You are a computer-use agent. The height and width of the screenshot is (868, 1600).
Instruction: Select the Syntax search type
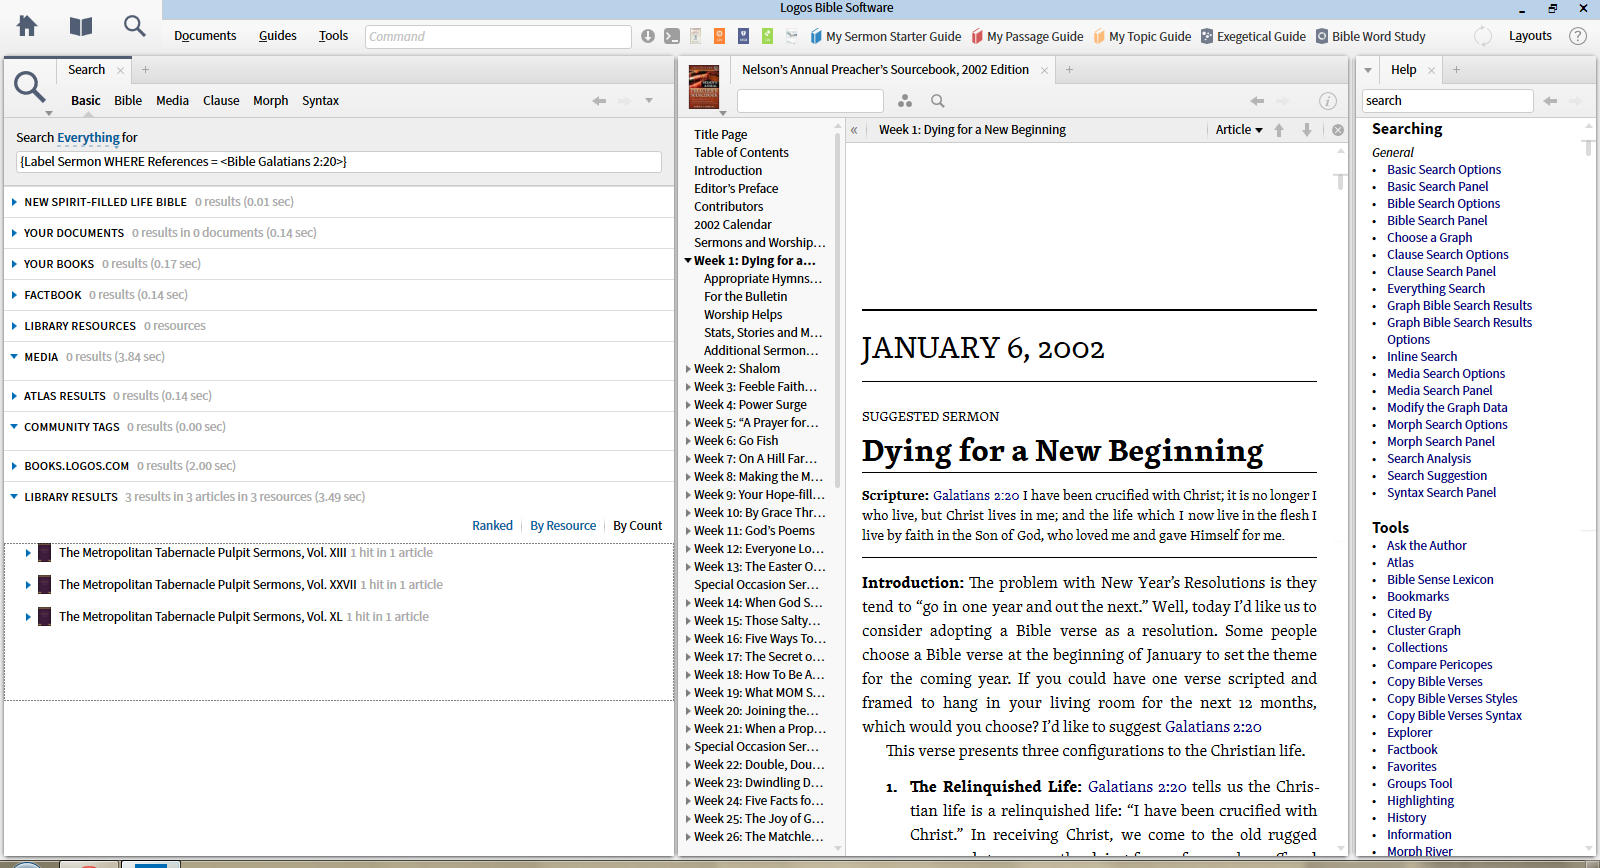click(x=320, y=101)
